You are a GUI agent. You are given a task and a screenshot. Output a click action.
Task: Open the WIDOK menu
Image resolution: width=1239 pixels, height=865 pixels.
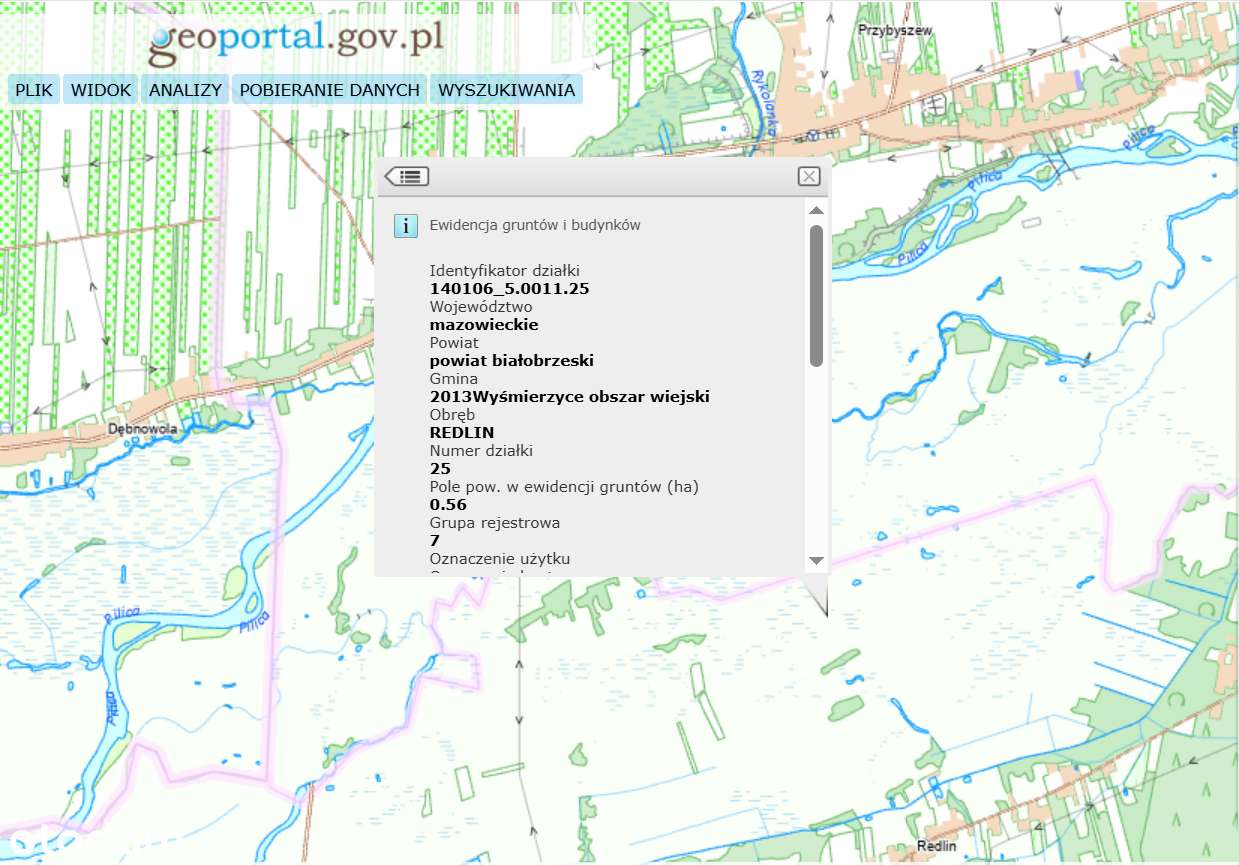coord(100,89)
